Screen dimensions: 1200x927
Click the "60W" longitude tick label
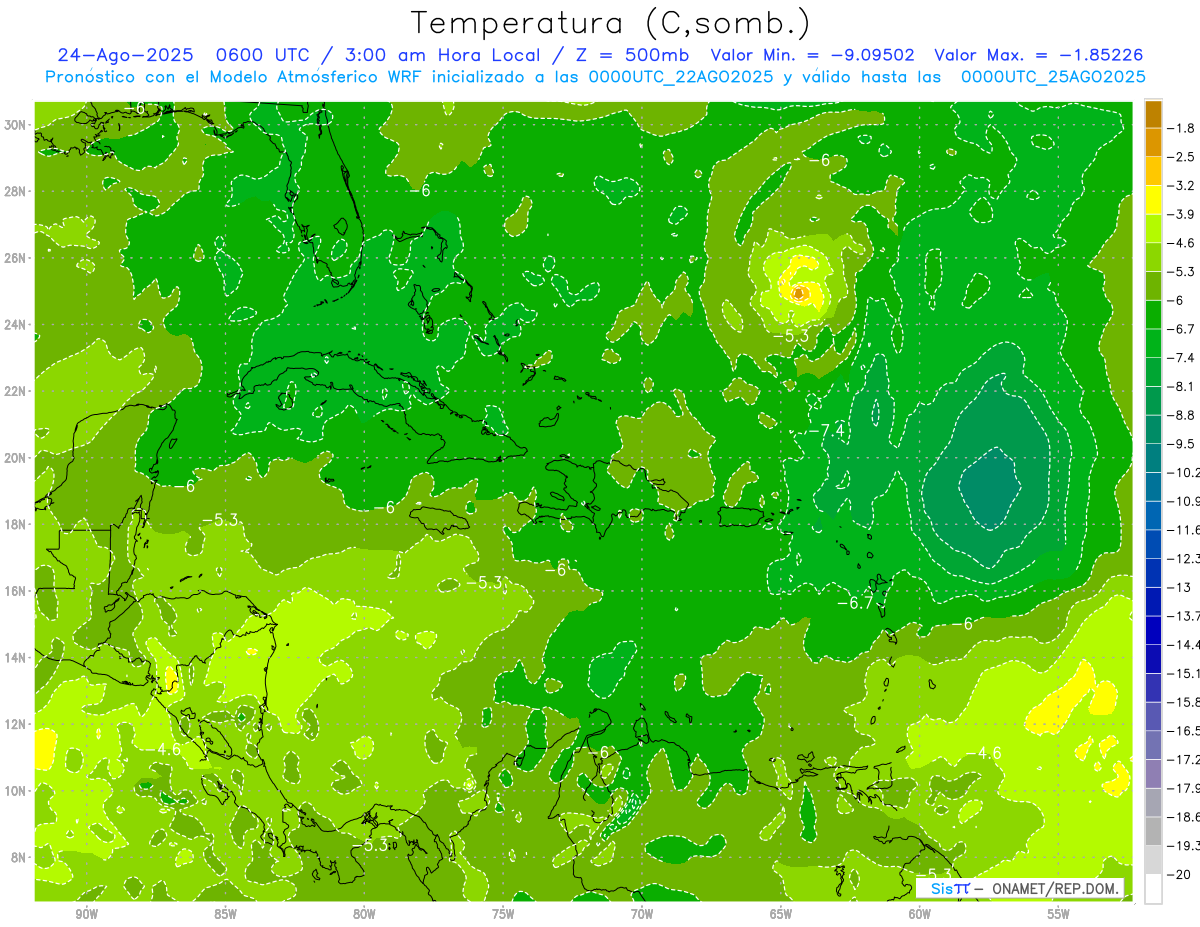click(920, 914)
